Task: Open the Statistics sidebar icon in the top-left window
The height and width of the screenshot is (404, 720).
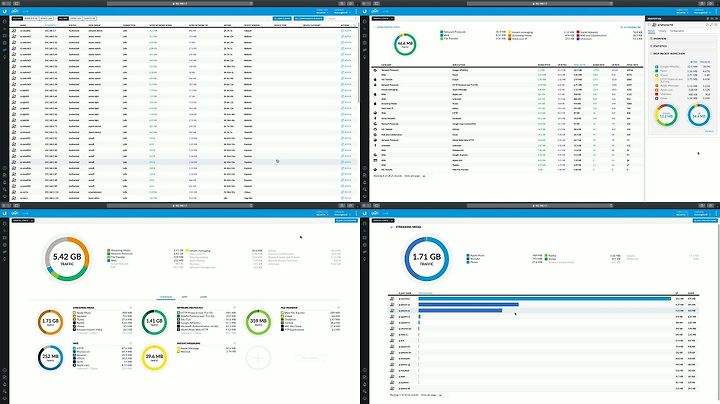Action: [x=5, y=28]
